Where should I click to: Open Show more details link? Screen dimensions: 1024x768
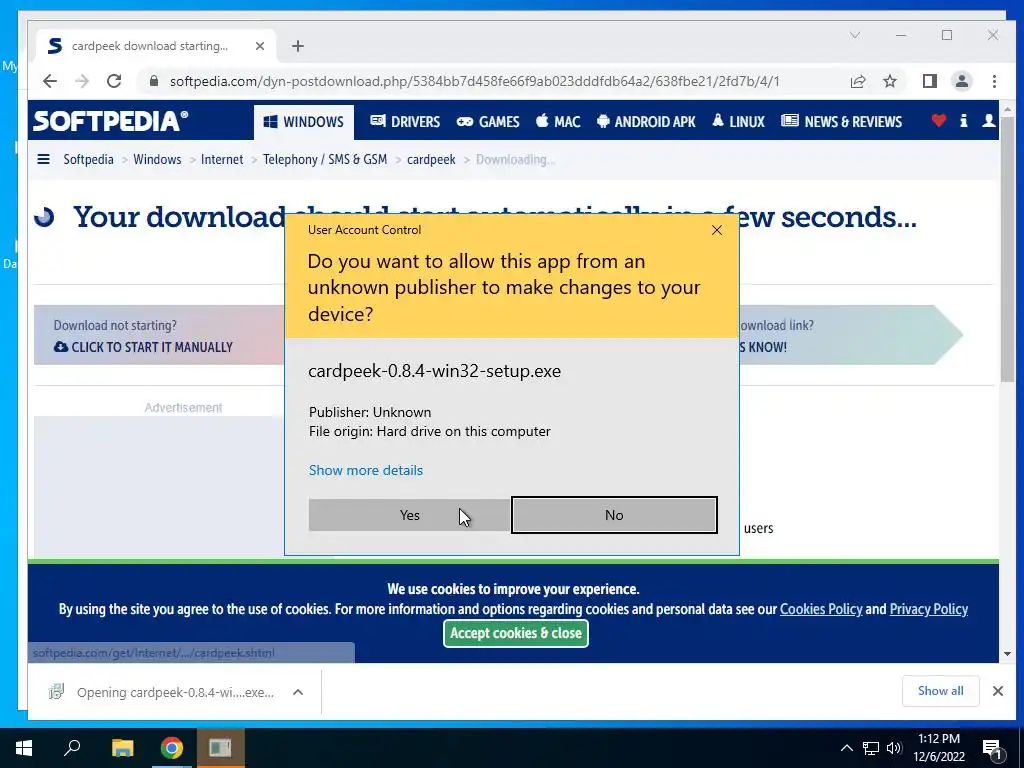(366, 470)
